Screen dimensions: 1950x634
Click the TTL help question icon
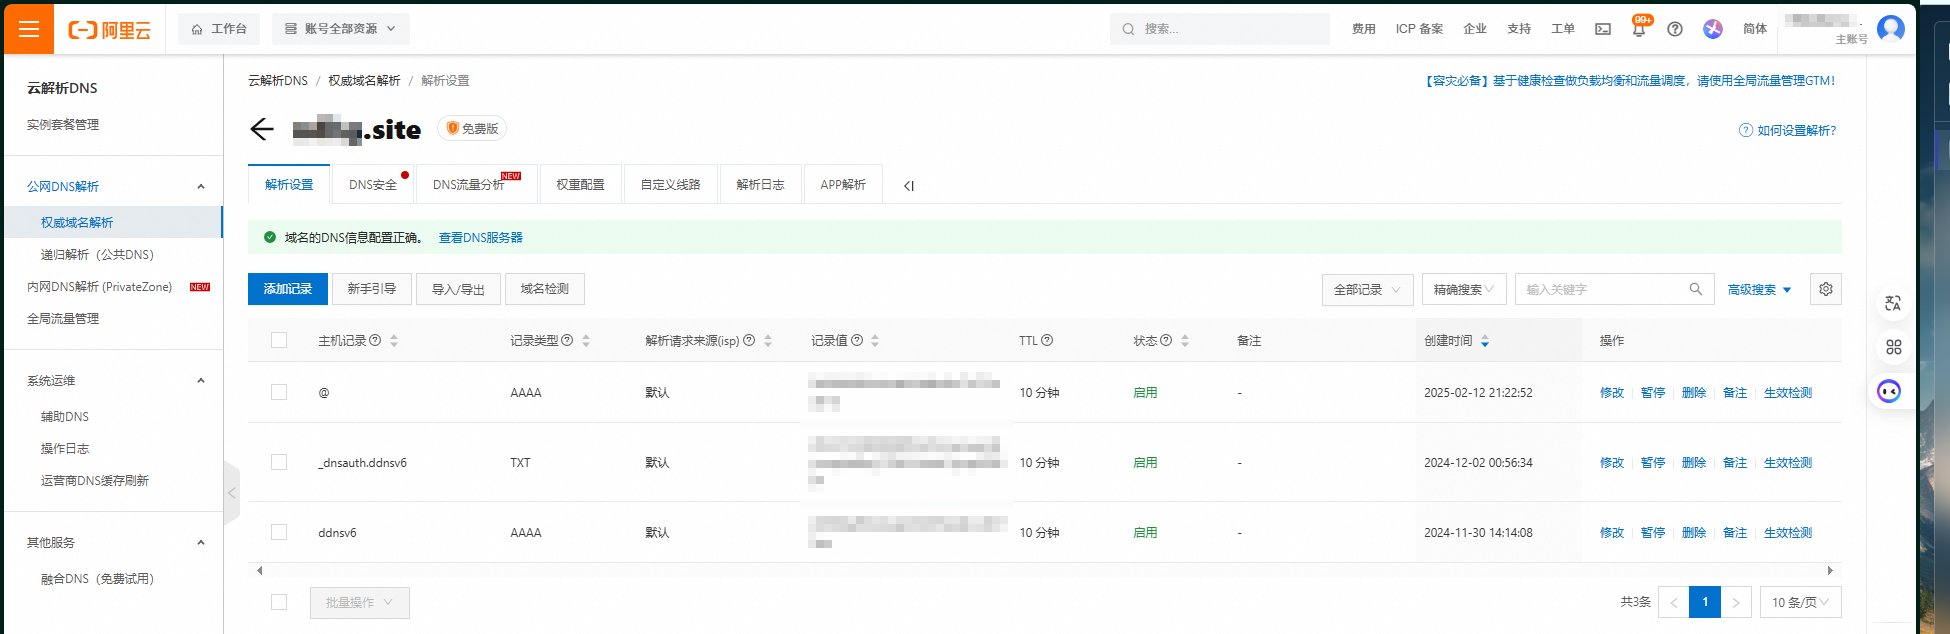1047,340
